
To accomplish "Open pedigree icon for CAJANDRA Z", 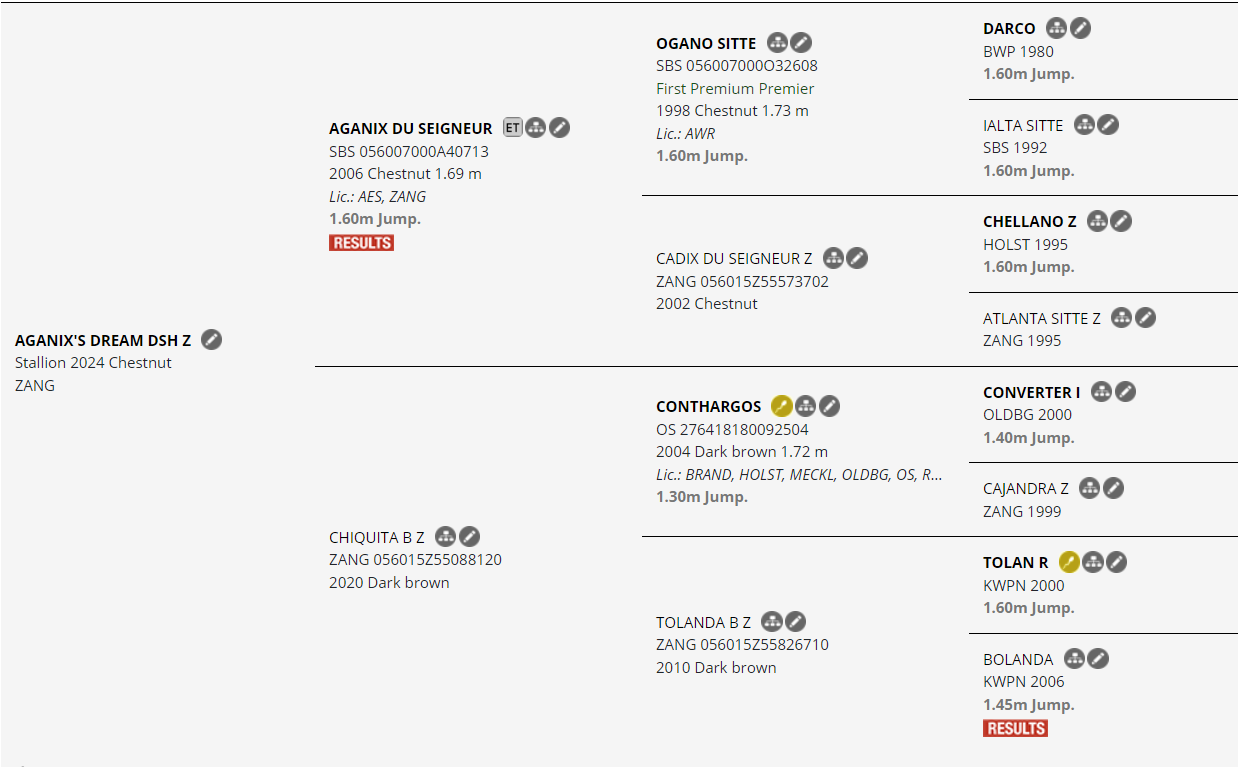I will pos(1089,489).
